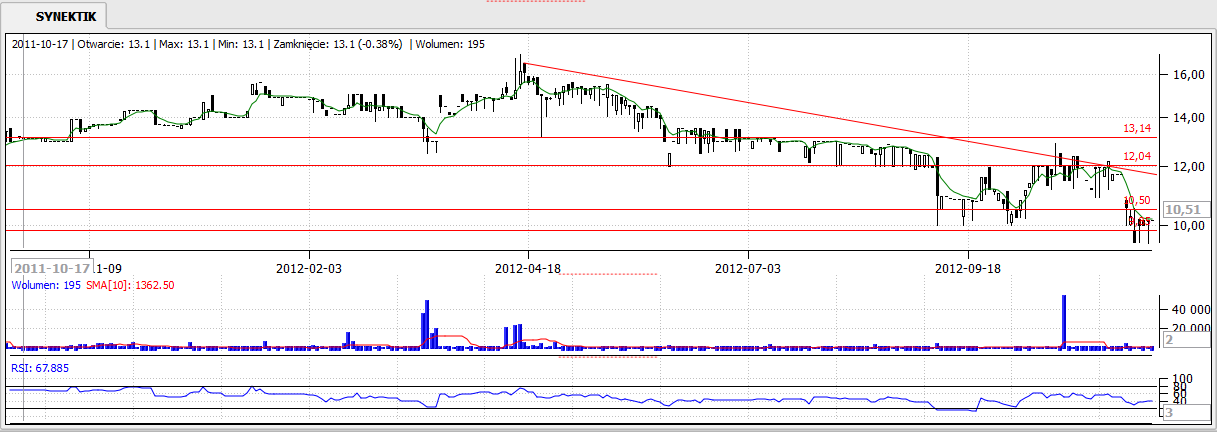Click the tallest volume bar near October 2012
Image resolution: width=1217 pixels, height=432 pixels.
pyautogui.click(x=1064, y=320)
